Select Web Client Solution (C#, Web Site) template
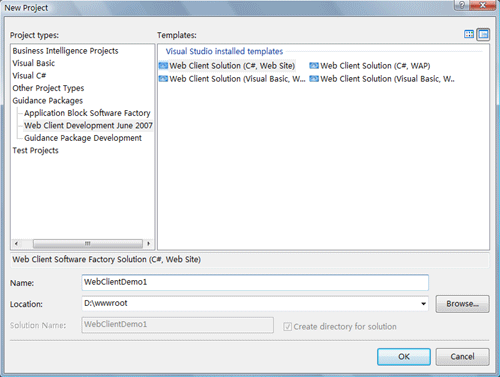 (x=232, y=66)
